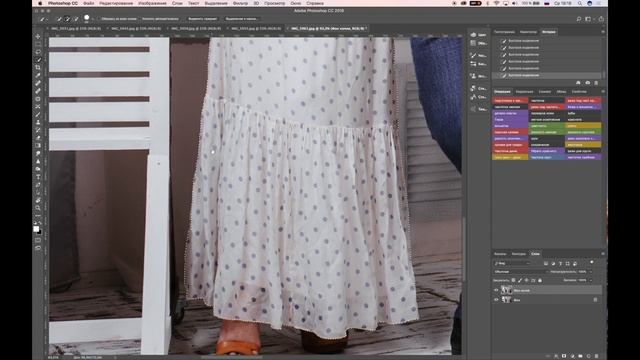Click the layer opacity value field

click(x=582, y=272)
